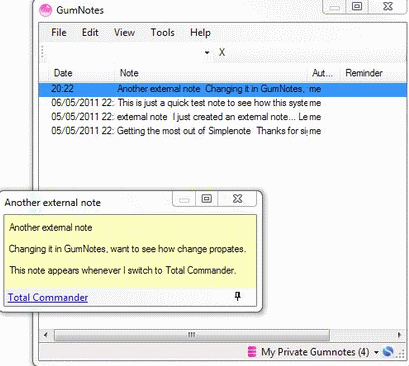This screenshot has width=409, height=366.
Task: Open the Tools menu
Action: [x=162, y=33]
